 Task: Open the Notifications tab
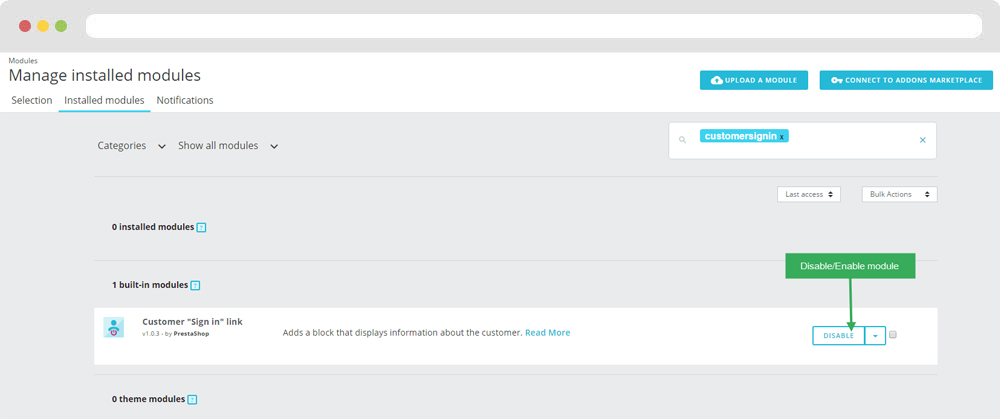(185, 101)
